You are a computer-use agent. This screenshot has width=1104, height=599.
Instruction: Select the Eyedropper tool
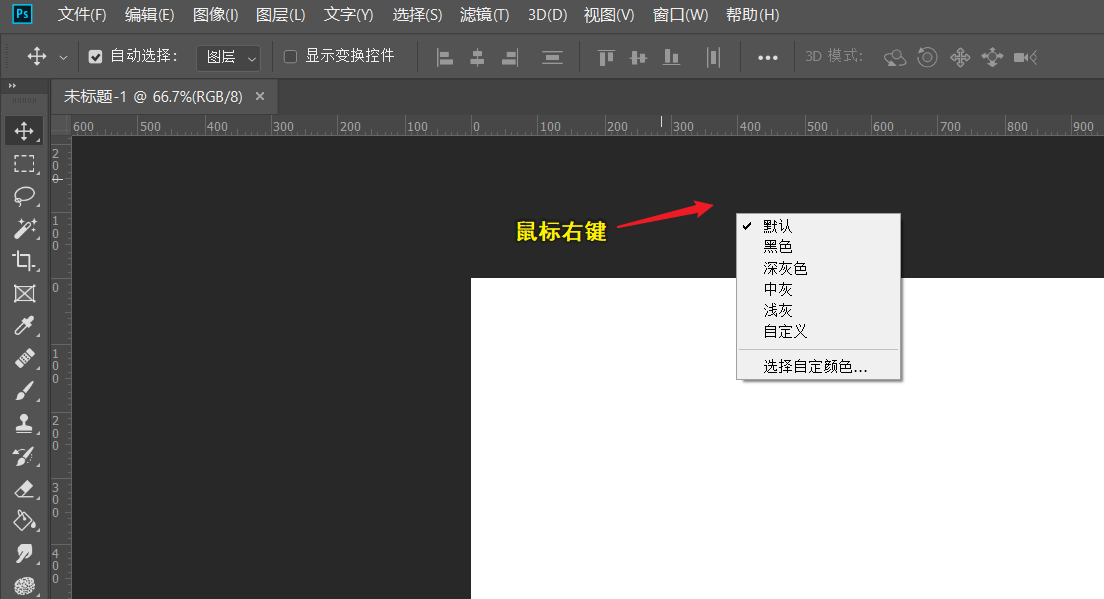click(x=25, y=326)
